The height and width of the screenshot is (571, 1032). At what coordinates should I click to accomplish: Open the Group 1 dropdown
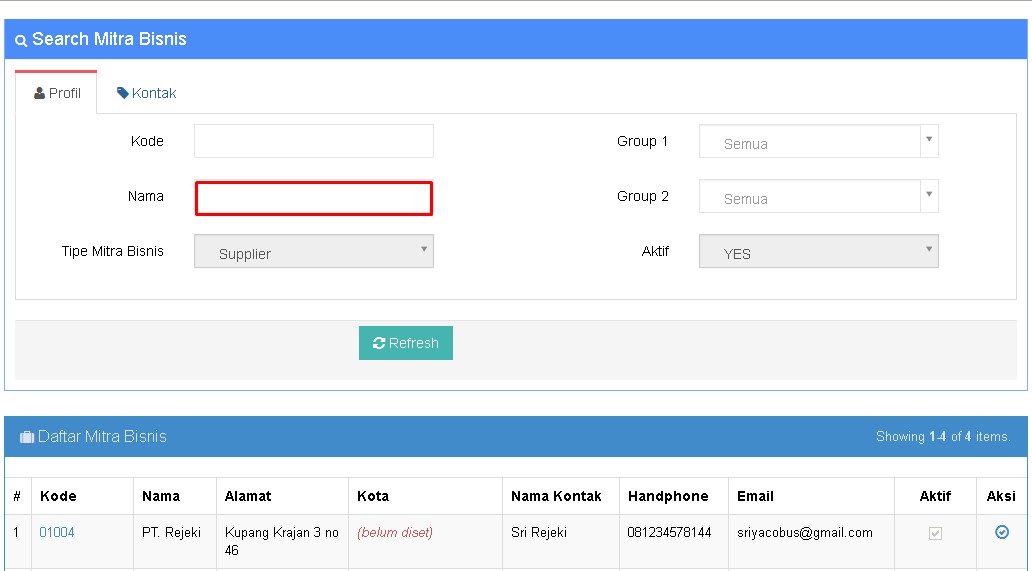click(x=818, y=142)
